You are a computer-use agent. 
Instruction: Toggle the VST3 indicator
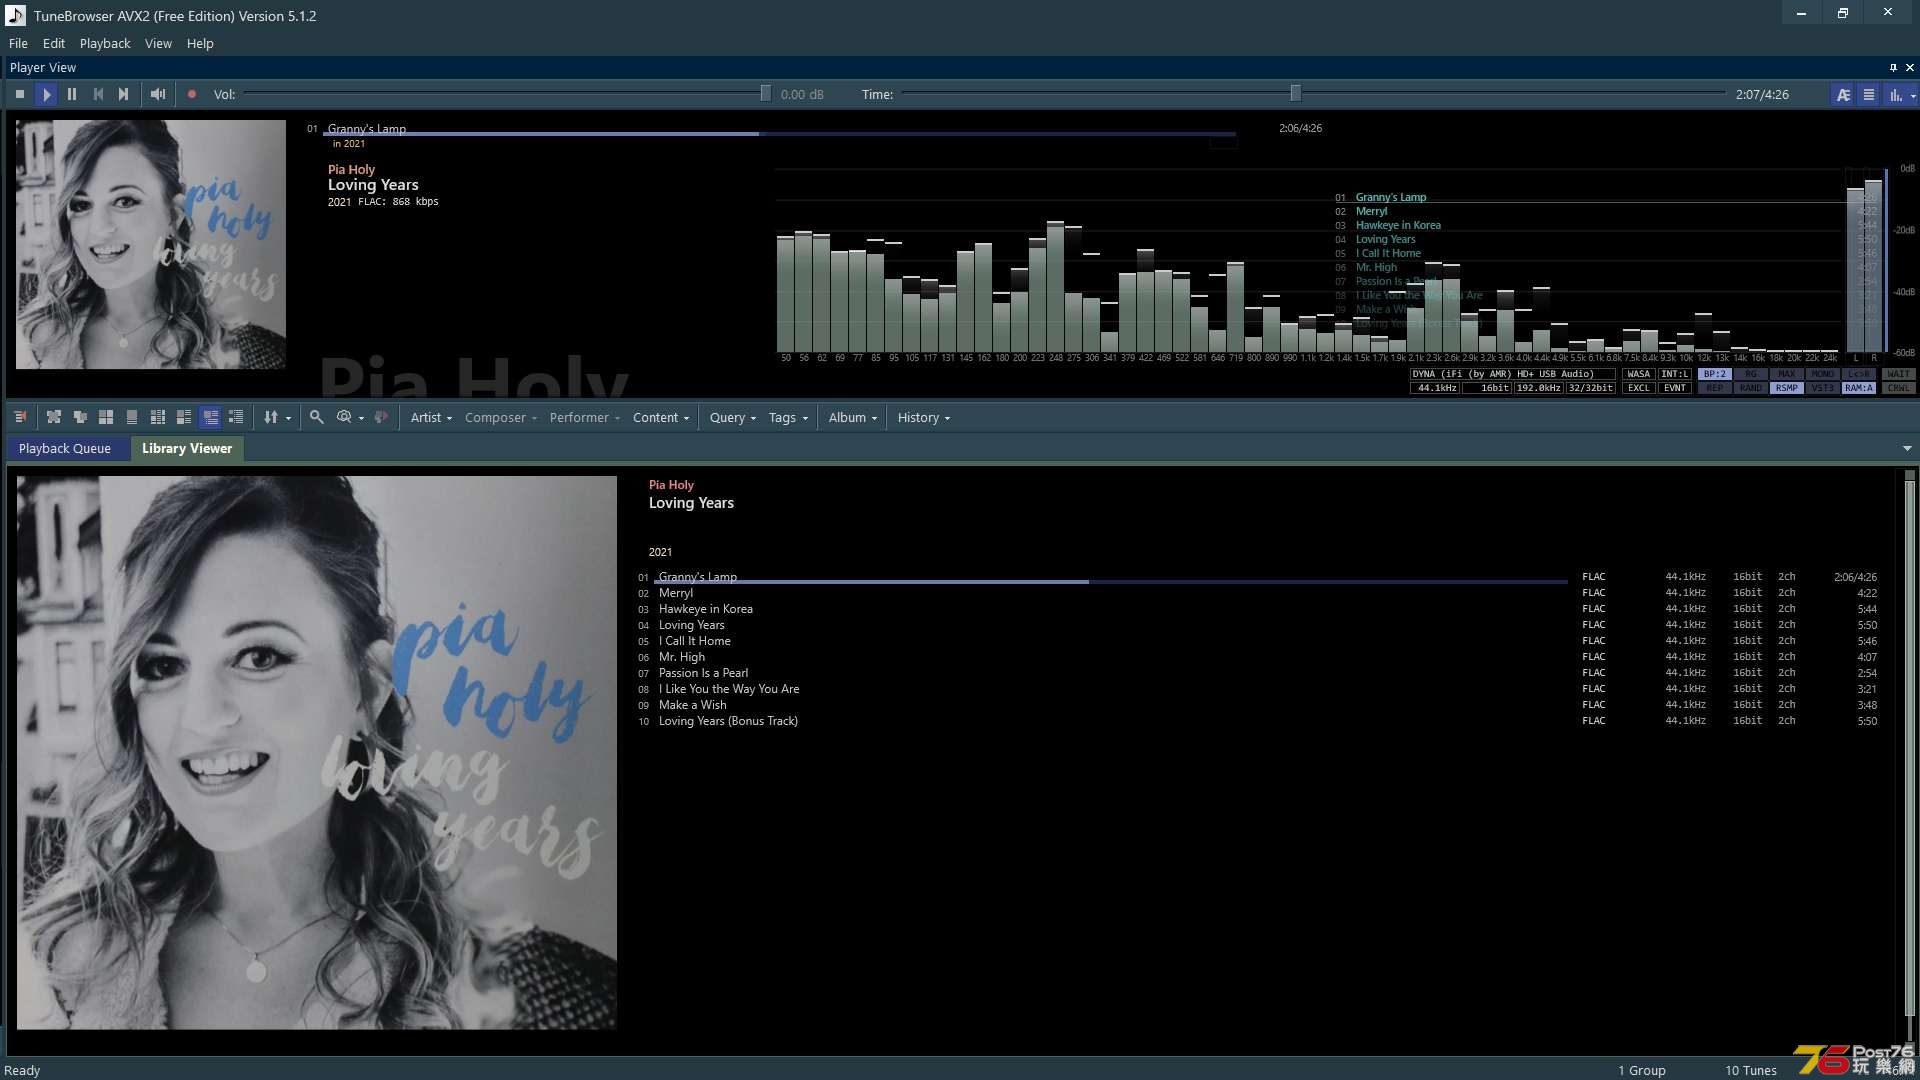pos(1823,388)
